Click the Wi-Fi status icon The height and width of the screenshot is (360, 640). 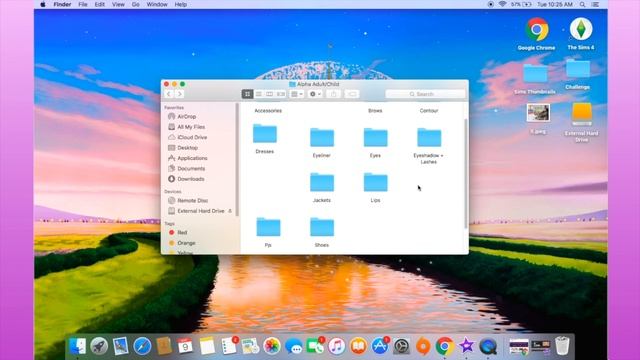point(502,4)
